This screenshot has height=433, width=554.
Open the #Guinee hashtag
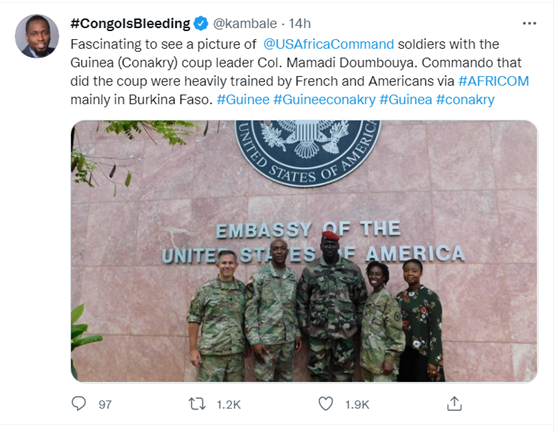coord(243,100)
